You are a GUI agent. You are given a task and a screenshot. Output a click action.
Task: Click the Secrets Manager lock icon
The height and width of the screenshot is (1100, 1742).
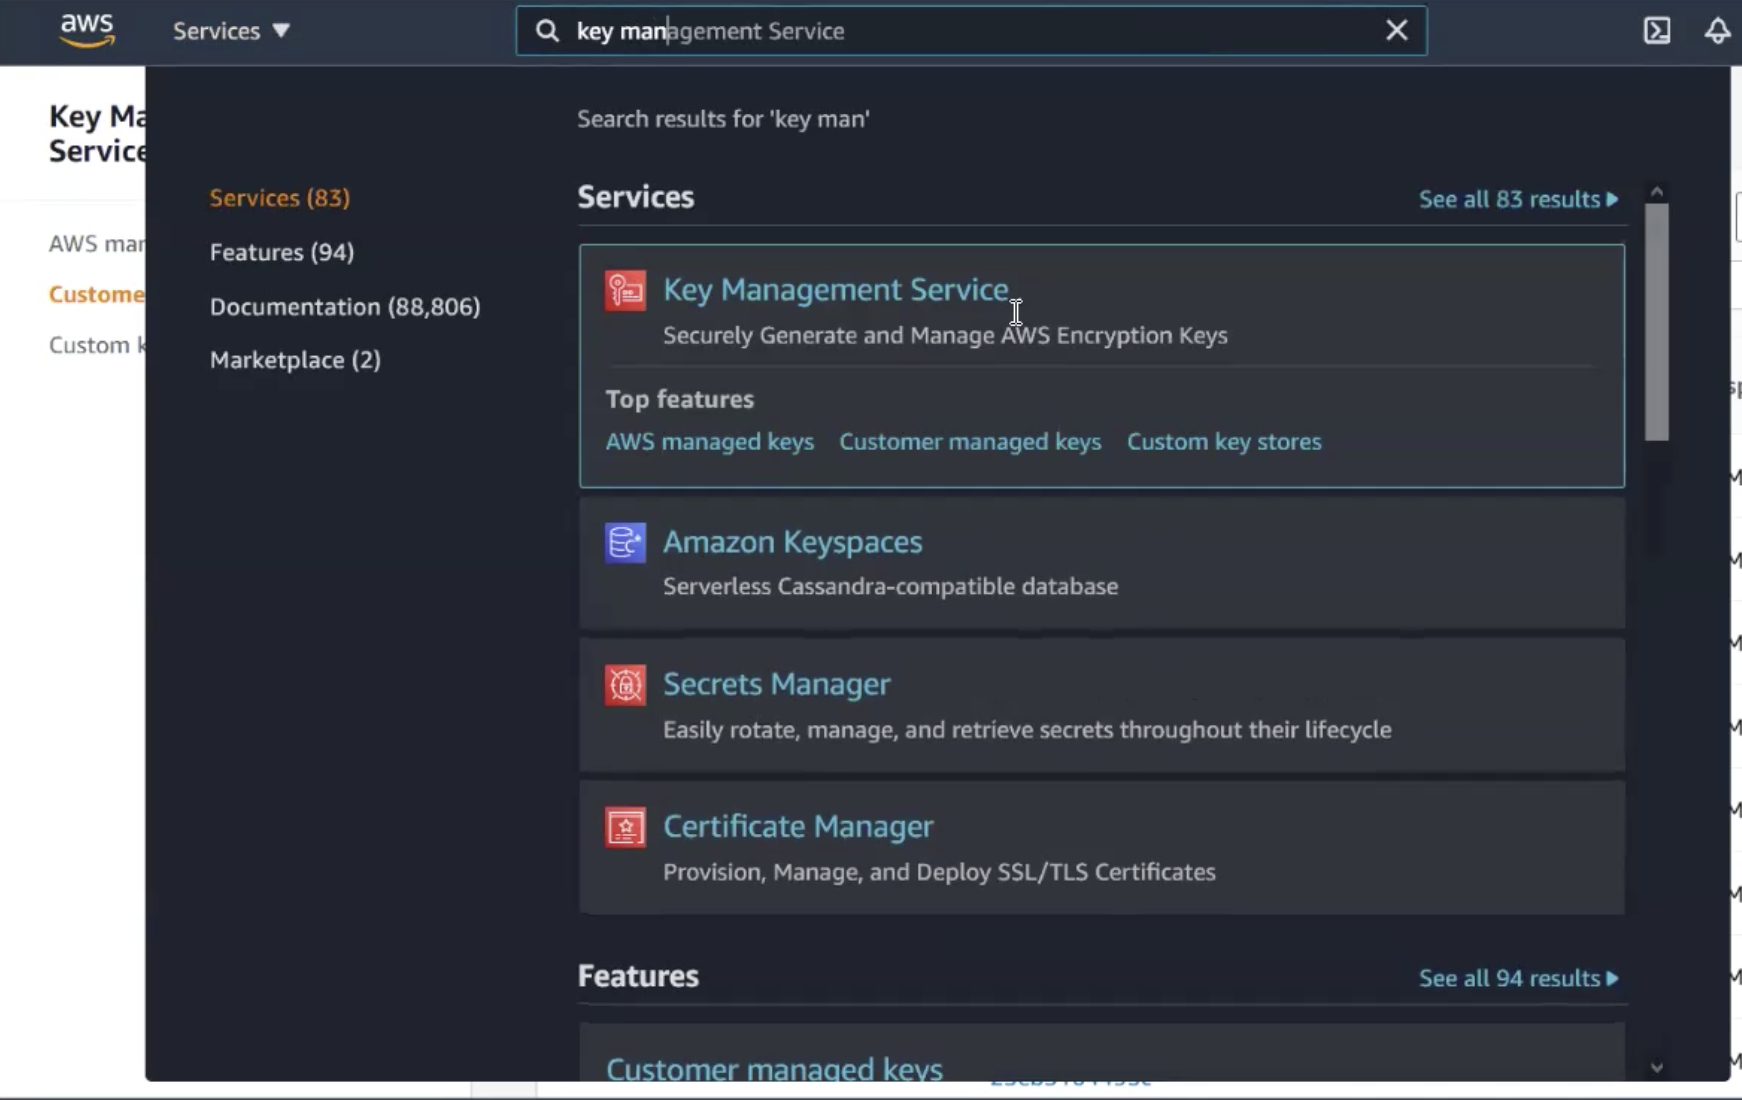coord(624,686)
